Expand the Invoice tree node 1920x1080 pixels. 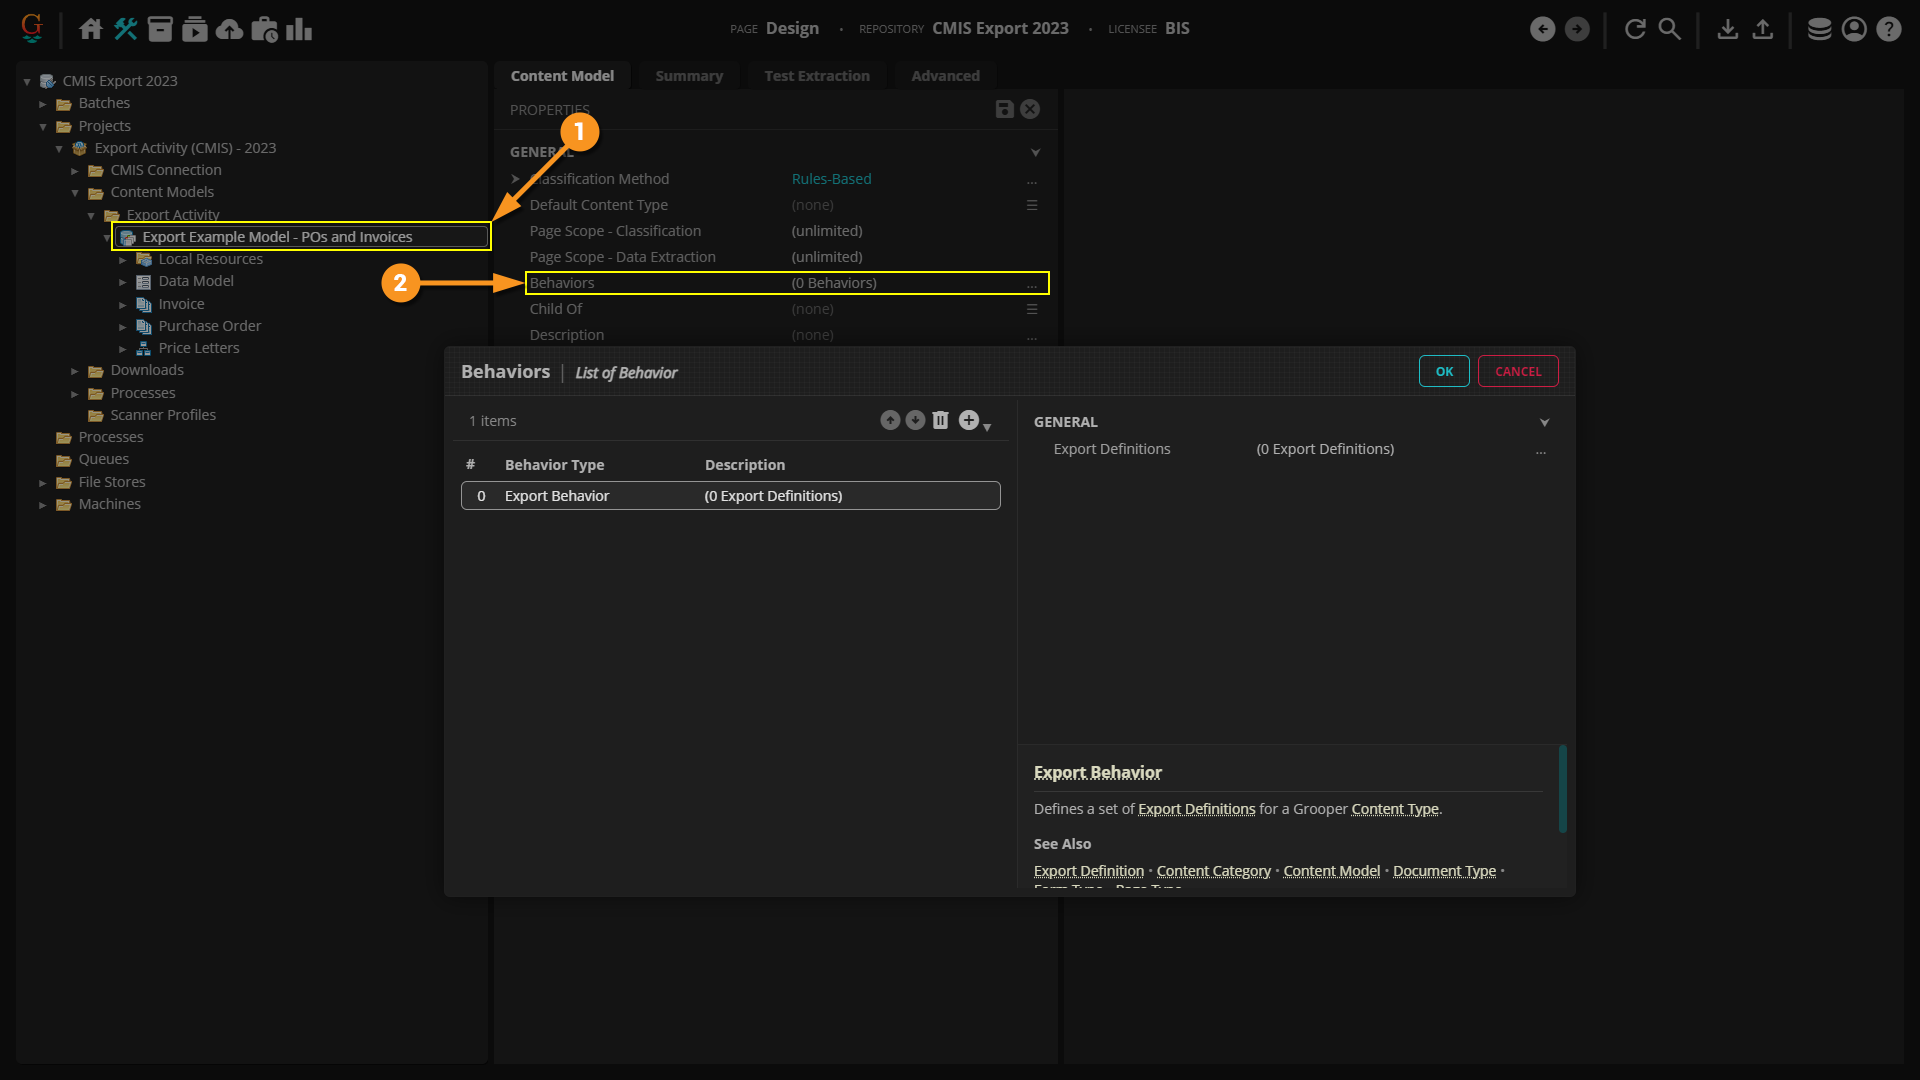click(x=123, y=304)
